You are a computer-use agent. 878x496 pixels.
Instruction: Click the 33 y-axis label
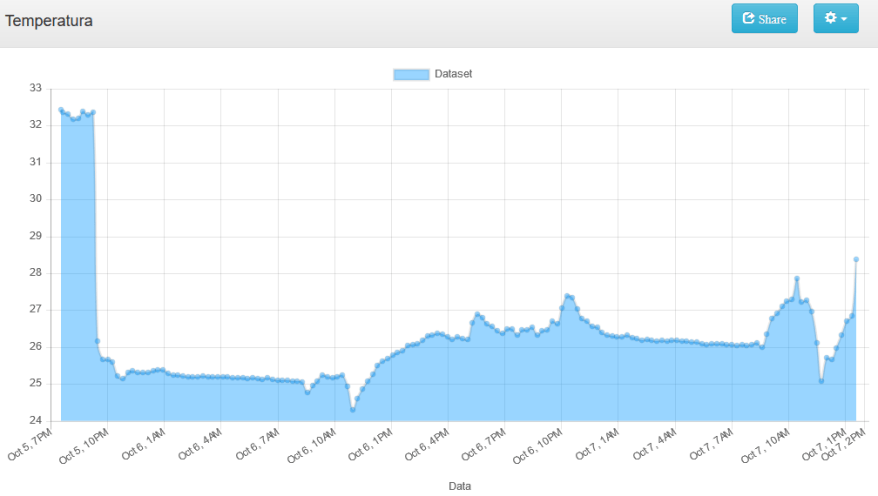[35, 88]
